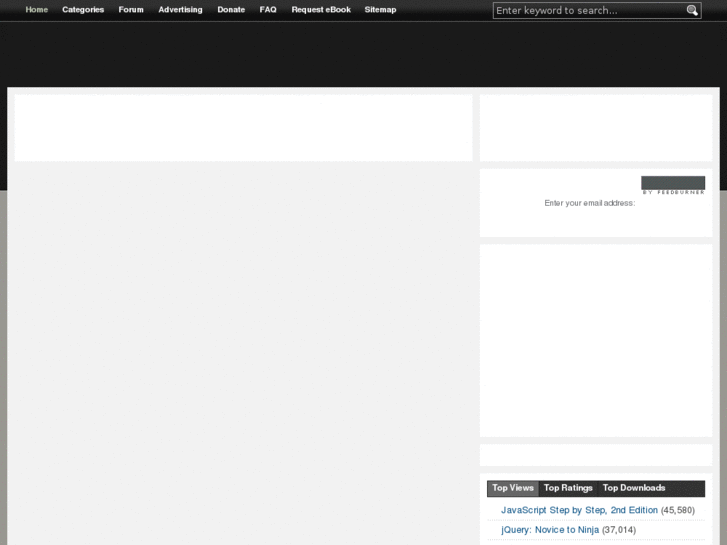Switch to the Top Ratings tab

(568, 488)
